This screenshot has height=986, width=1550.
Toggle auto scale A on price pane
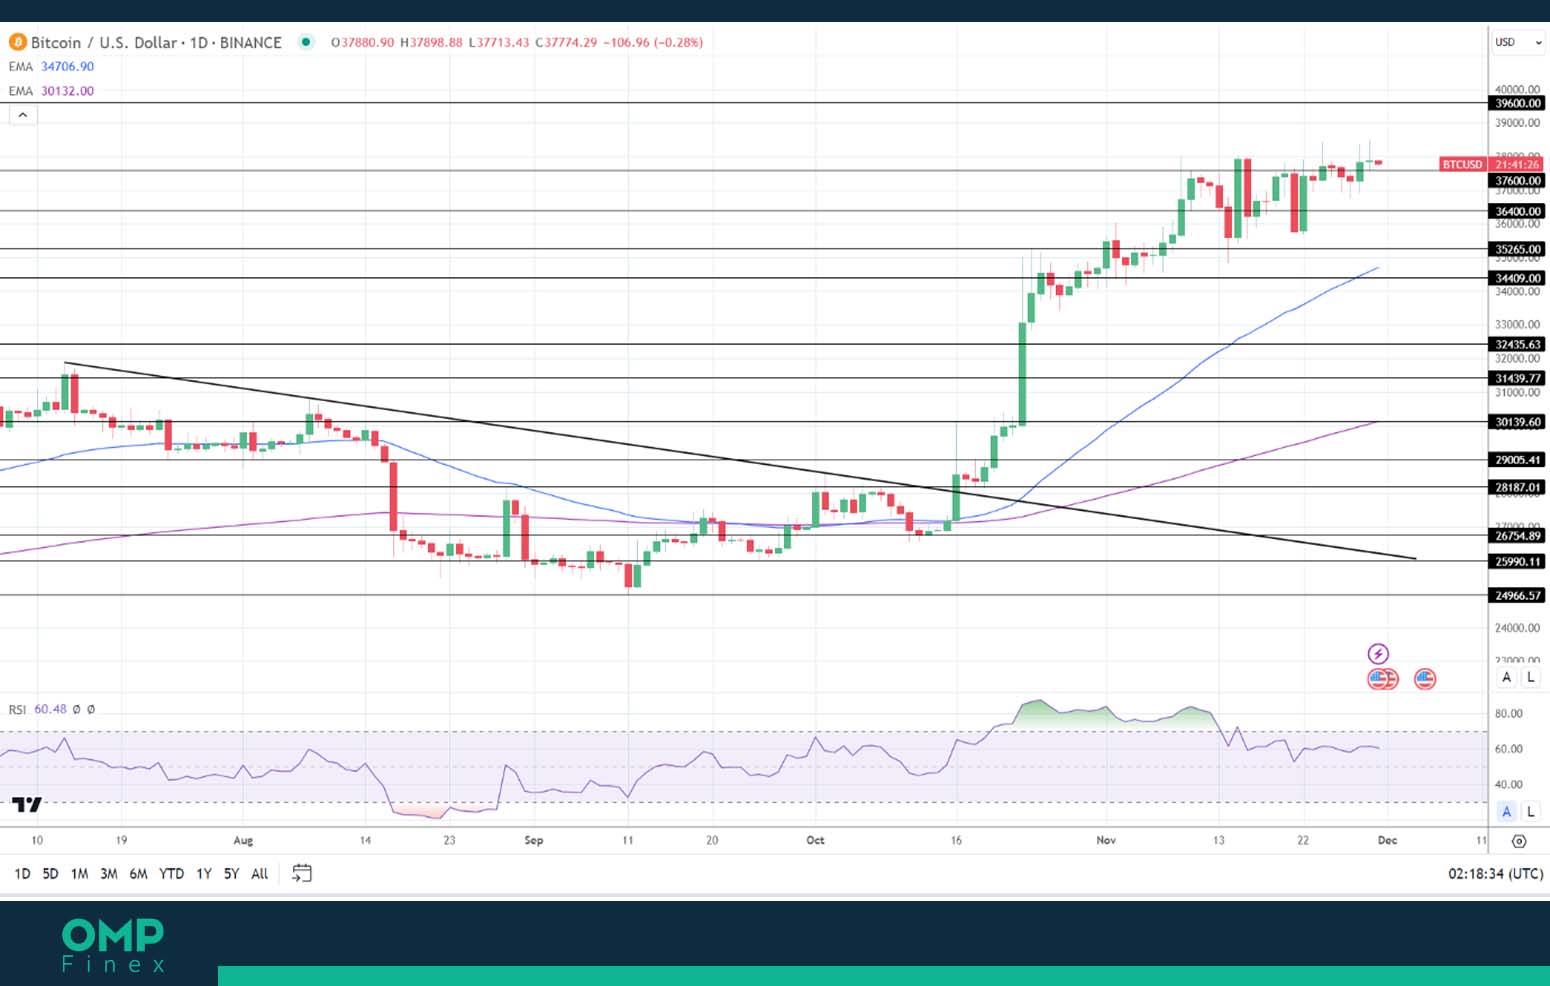pos(1507,677)
